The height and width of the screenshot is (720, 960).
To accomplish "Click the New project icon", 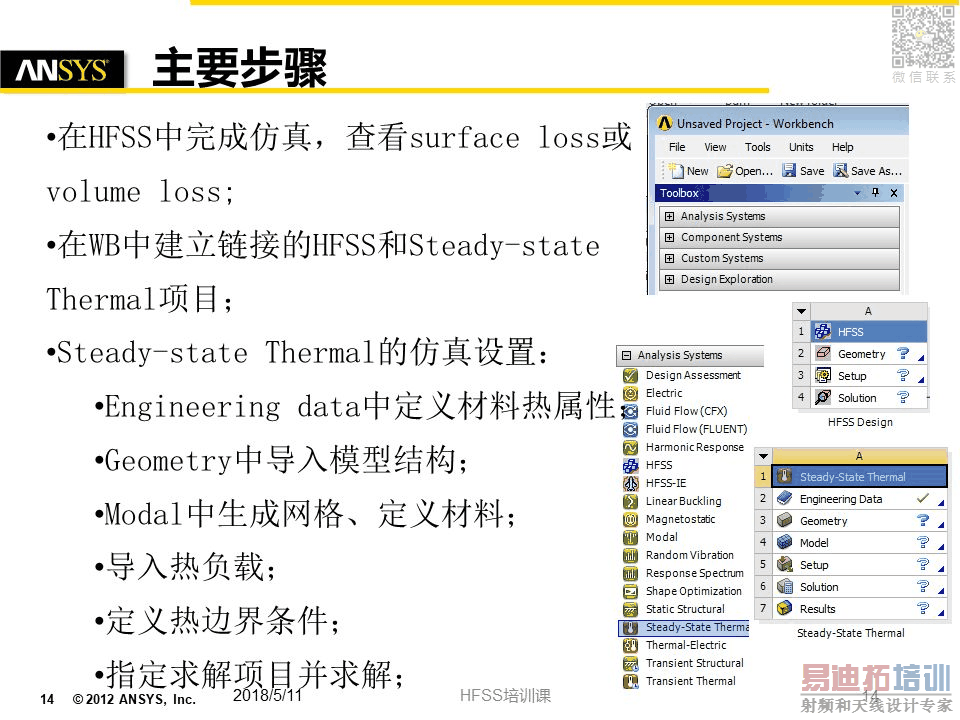I will point(676,171).
